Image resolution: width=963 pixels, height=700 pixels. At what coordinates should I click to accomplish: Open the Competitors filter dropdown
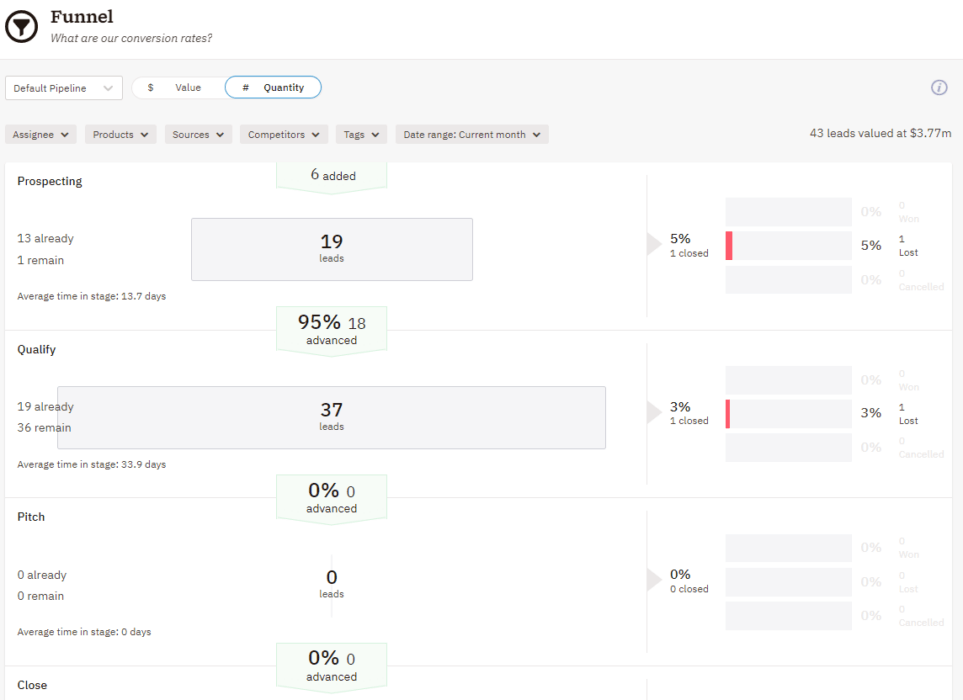pyautogui.click(x=282, y=134)
